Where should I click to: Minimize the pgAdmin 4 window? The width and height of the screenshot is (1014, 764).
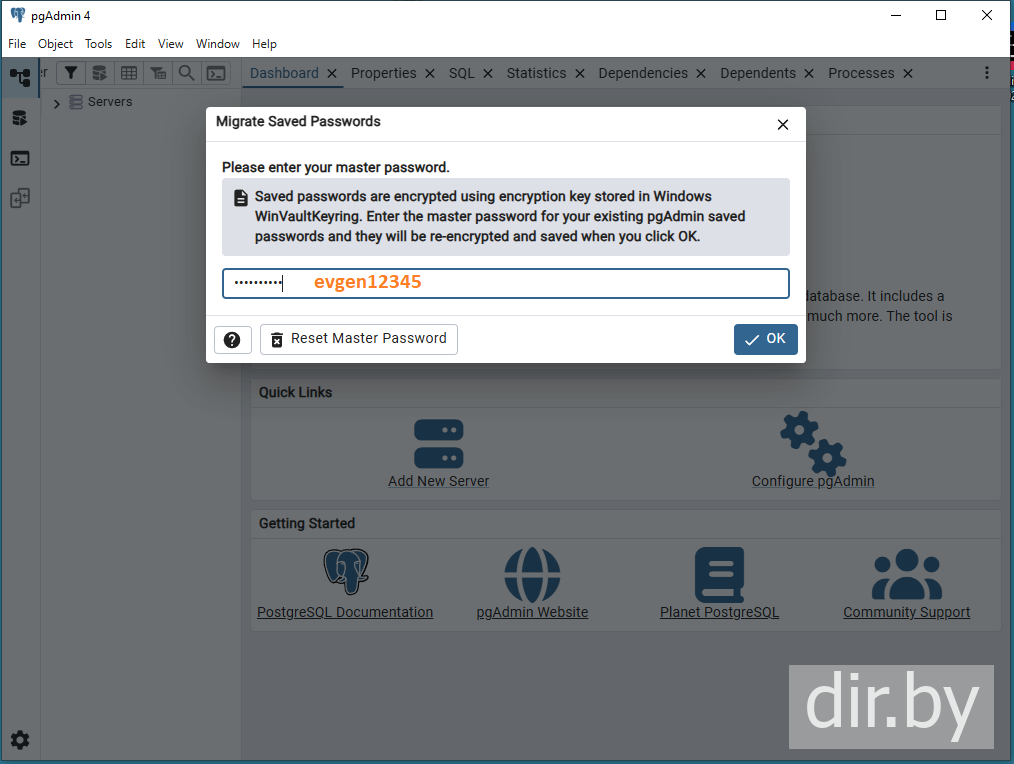(x=896, y=15)
